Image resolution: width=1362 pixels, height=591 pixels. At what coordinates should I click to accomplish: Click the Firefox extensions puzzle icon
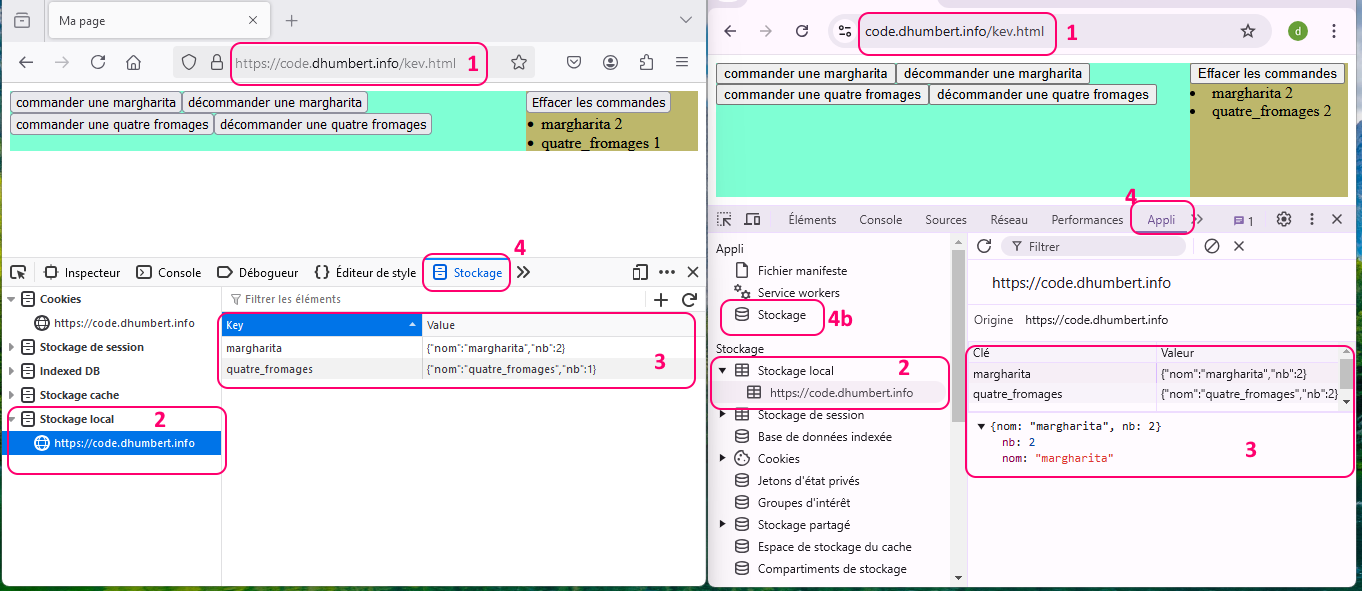tap(646, 62)
